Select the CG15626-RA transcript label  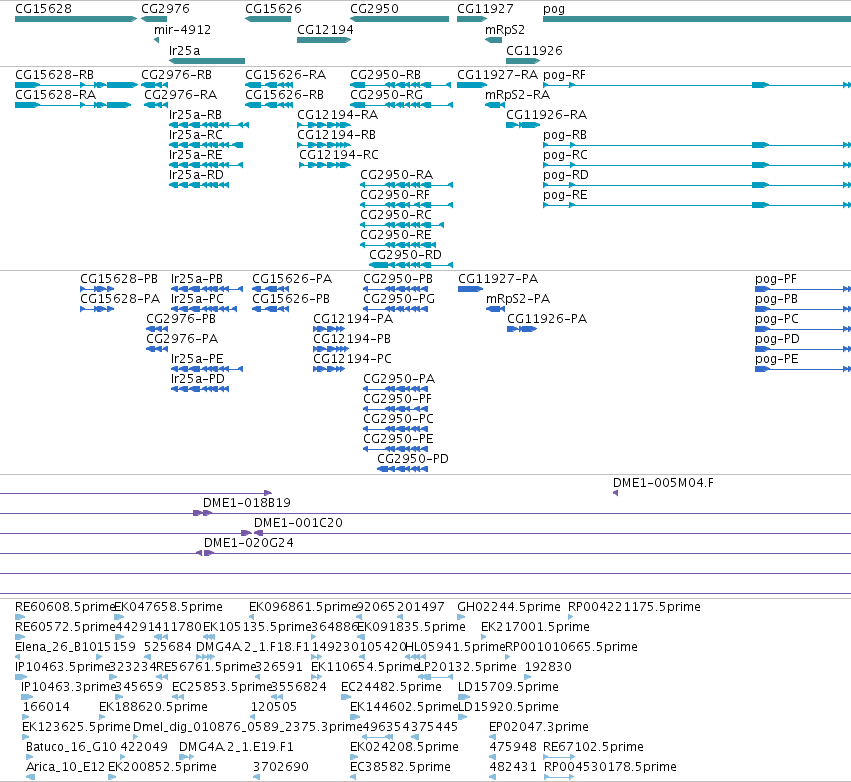[x=285, y=75]
